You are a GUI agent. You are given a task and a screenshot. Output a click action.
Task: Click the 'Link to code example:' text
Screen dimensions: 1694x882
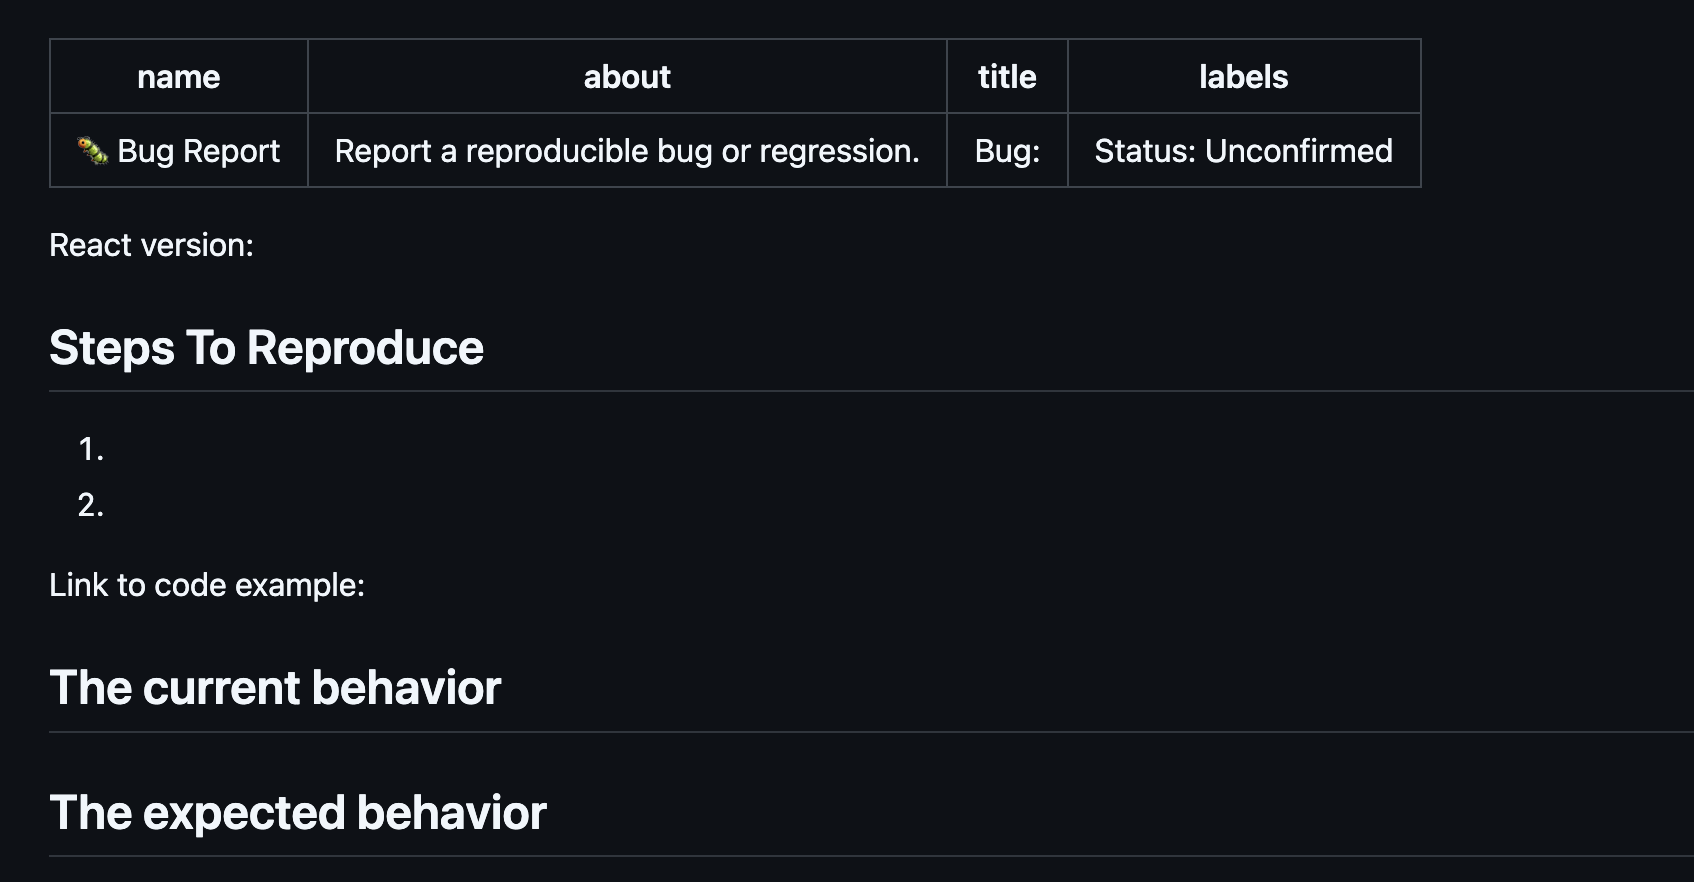click(x=207, y=585)
